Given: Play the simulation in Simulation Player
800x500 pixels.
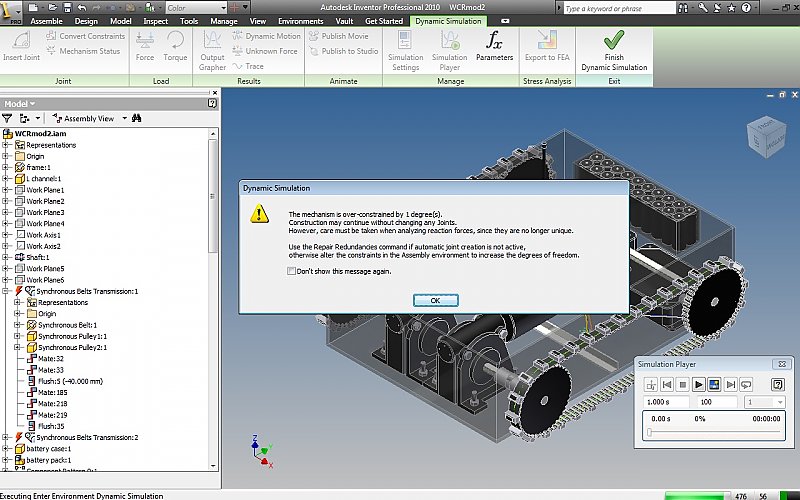Looking at the screenshot, I should click(698, 385).
